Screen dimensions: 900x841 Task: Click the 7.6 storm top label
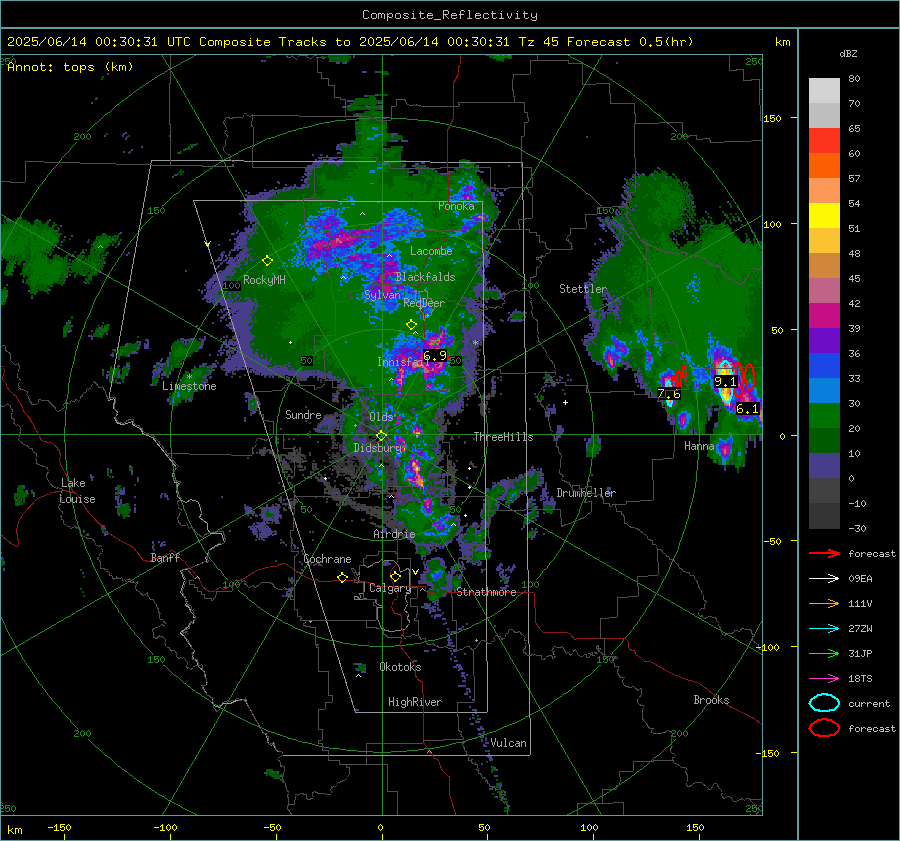669,393
